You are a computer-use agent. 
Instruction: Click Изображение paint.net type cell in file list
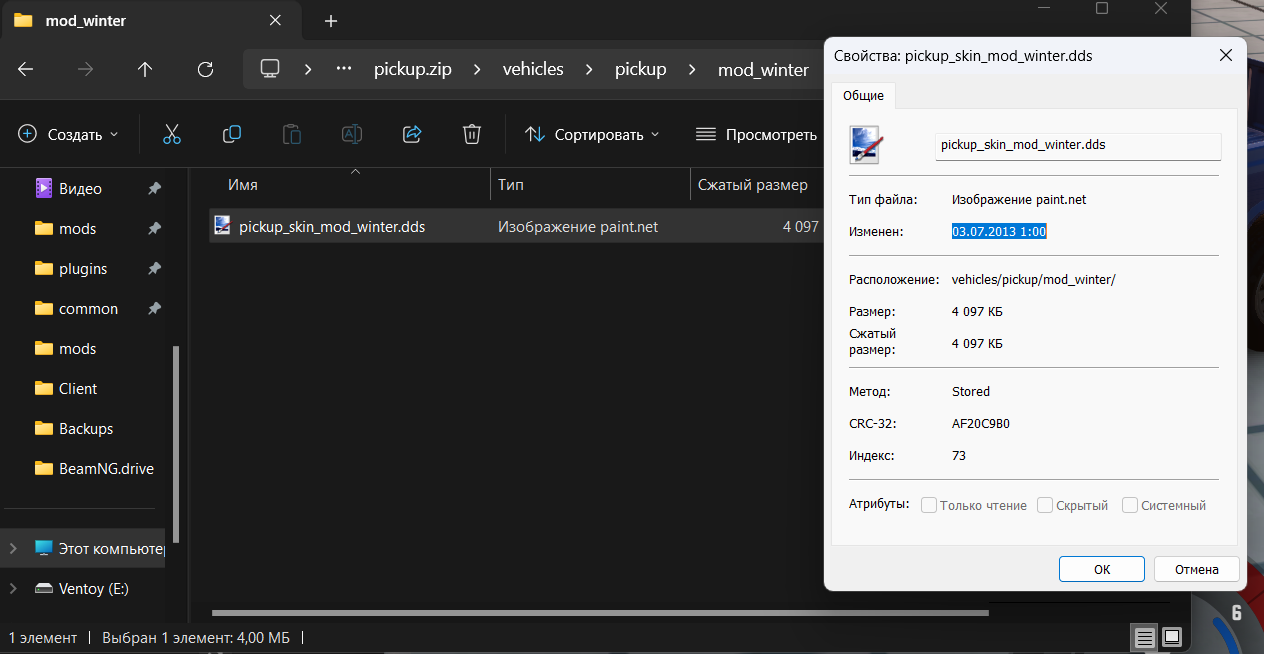pyautogui.click(x=578, y=227)
